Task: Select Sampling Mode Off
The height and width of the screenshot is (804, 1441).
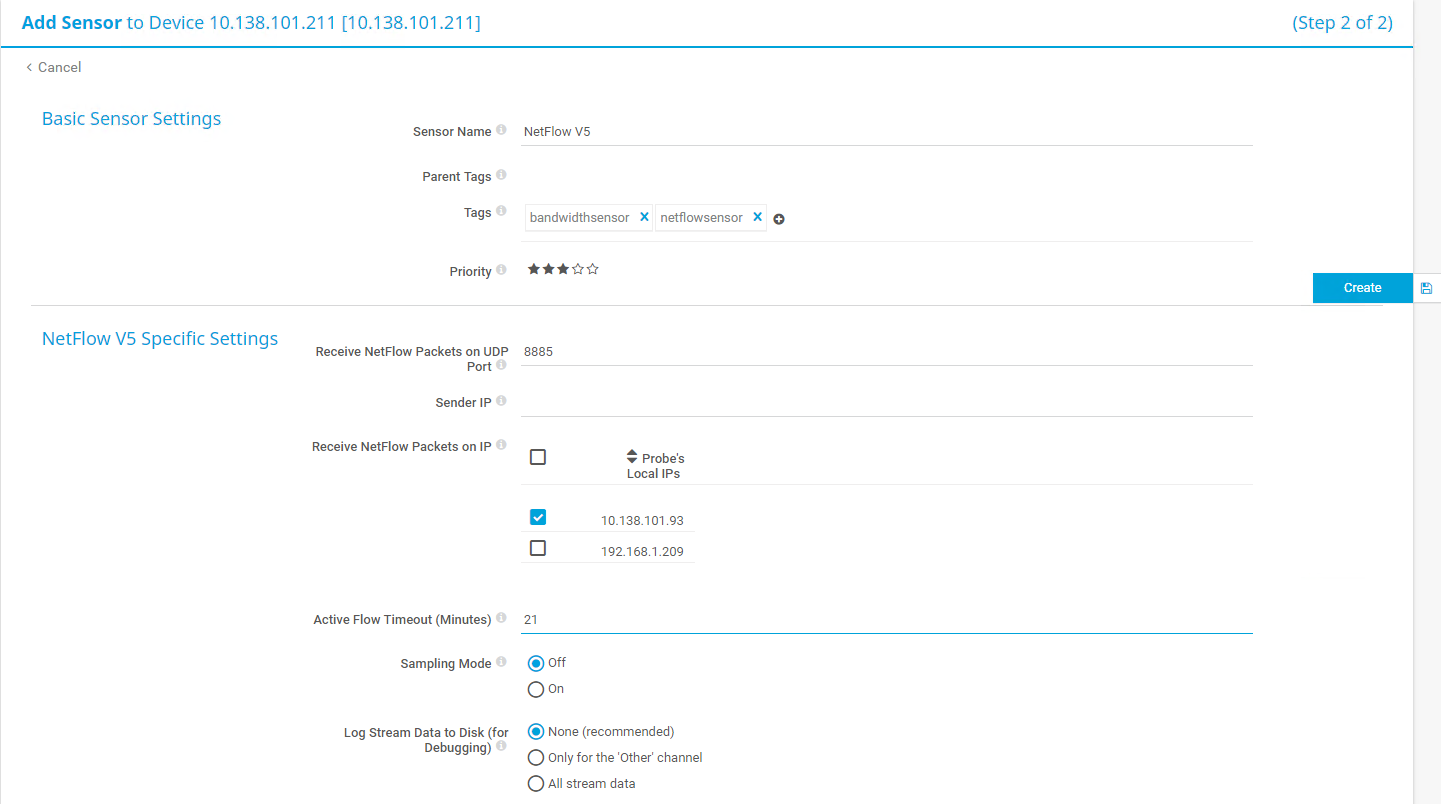Action: coord(536,663)
